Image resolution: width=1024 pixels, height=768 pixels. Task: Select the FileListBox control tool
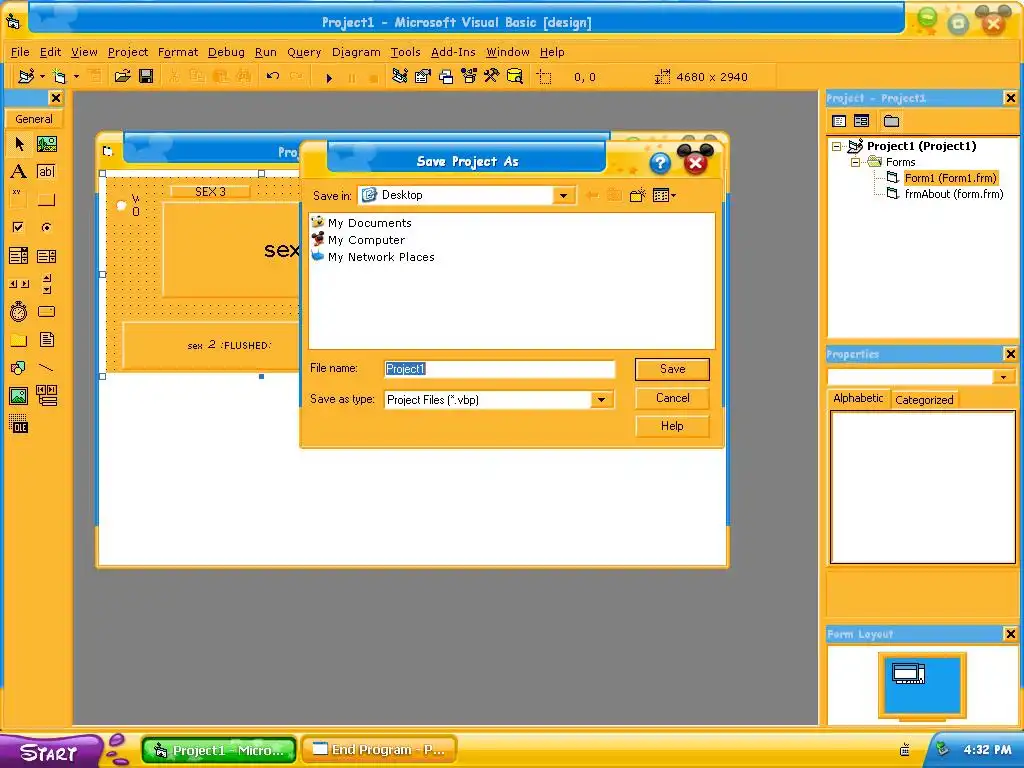tap(46, 340)
